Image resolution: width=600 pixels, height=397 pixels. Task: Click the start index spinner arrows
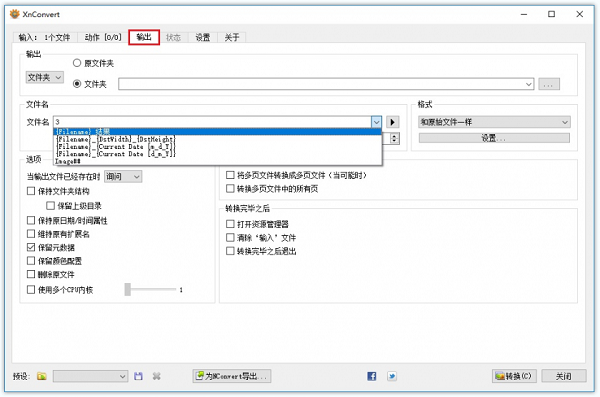click(395, 138)
